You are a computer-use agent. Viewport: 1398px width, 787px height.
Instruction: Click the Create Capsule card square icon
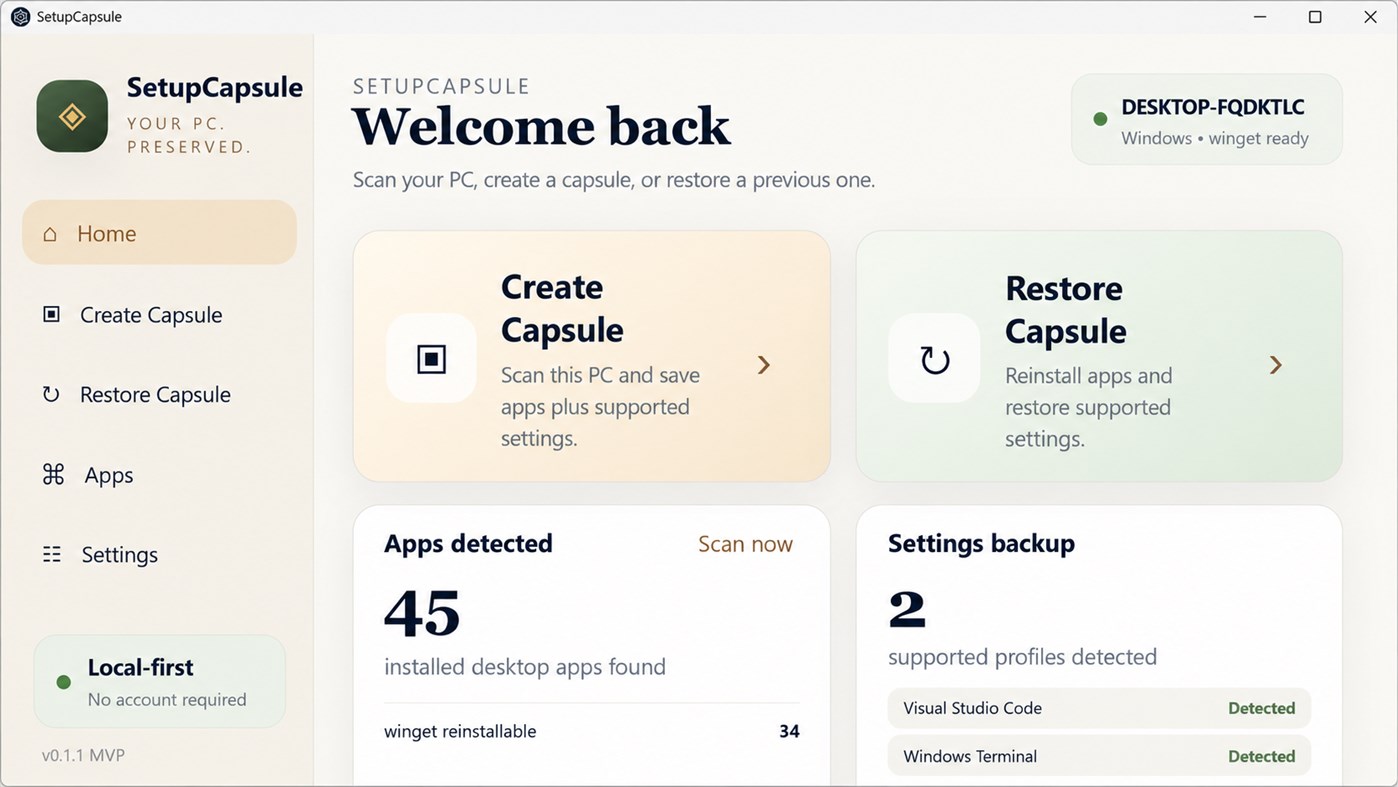431,358
